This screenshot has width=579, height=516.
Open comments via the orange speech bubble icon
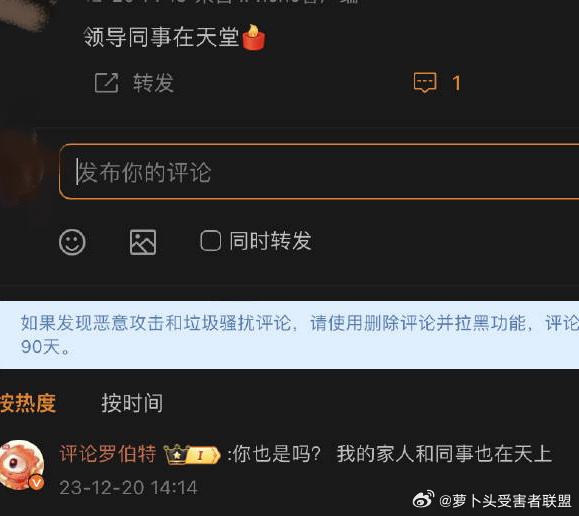[425, 82]
